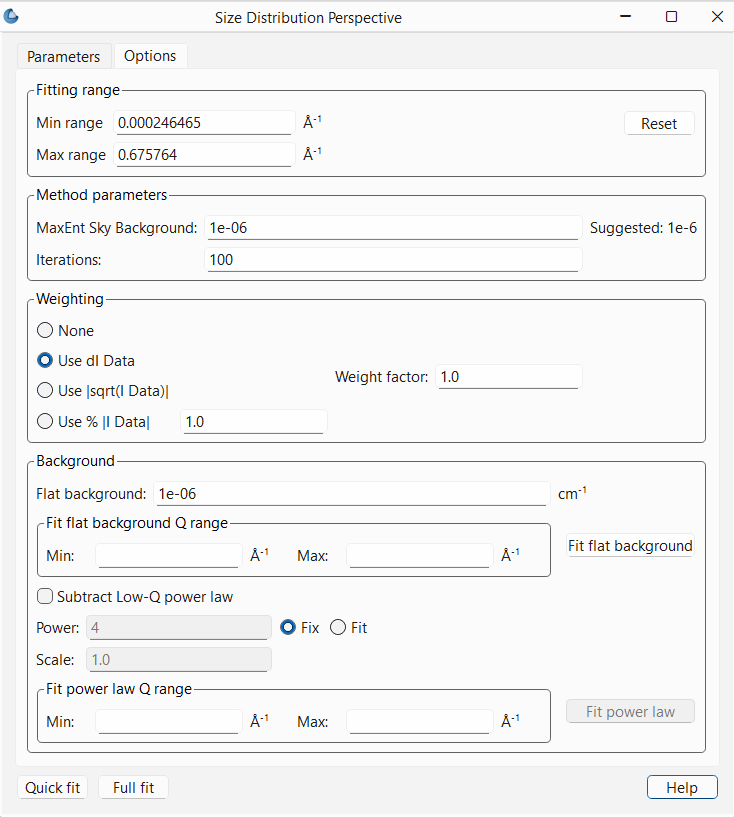
Task: Select the Fit power radio button
Action: [x=338, y=628]
